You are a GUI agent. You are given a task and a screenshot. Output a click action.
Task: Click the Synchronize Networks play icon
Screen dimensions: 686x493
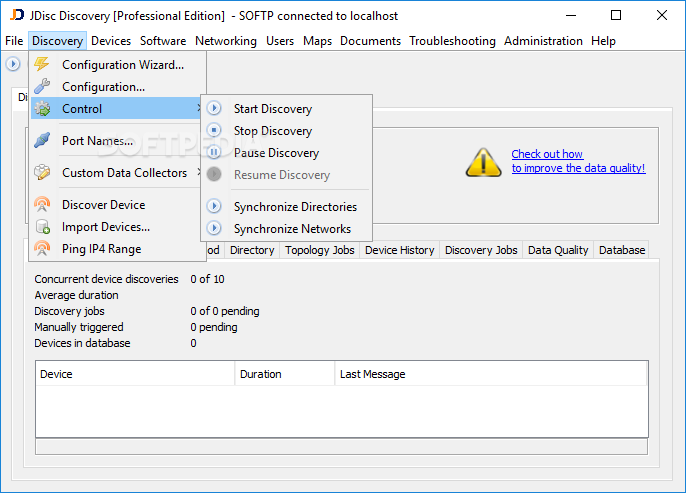[214, 228]
